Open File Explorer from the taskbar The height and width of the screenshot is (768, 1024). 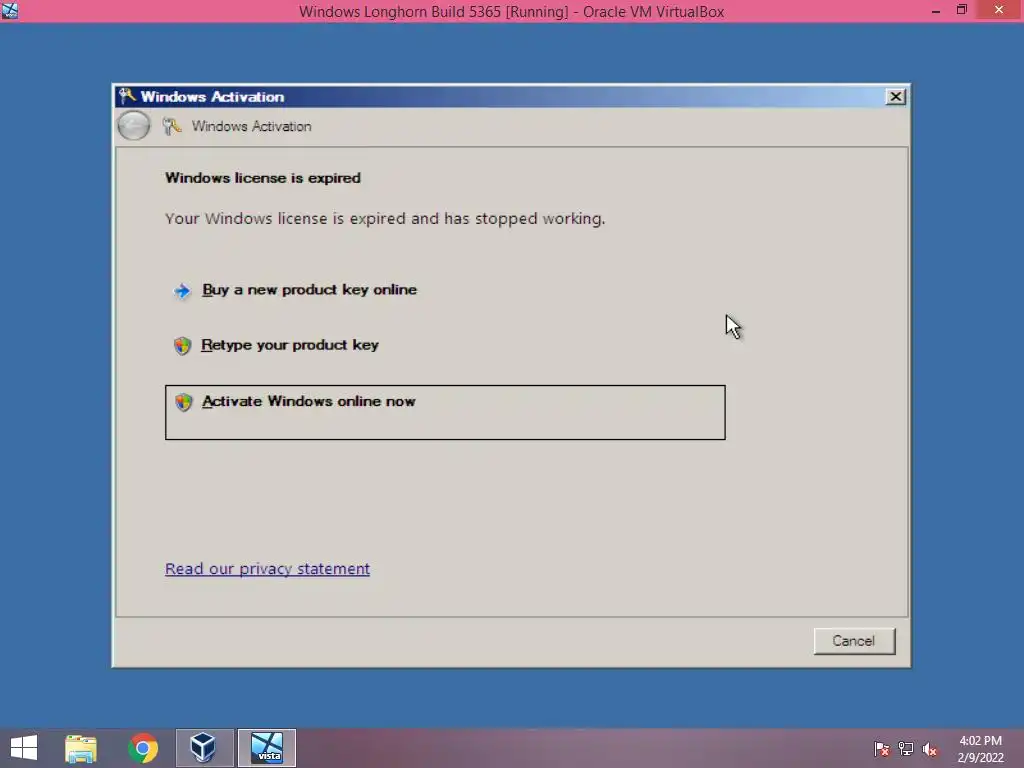81,748
